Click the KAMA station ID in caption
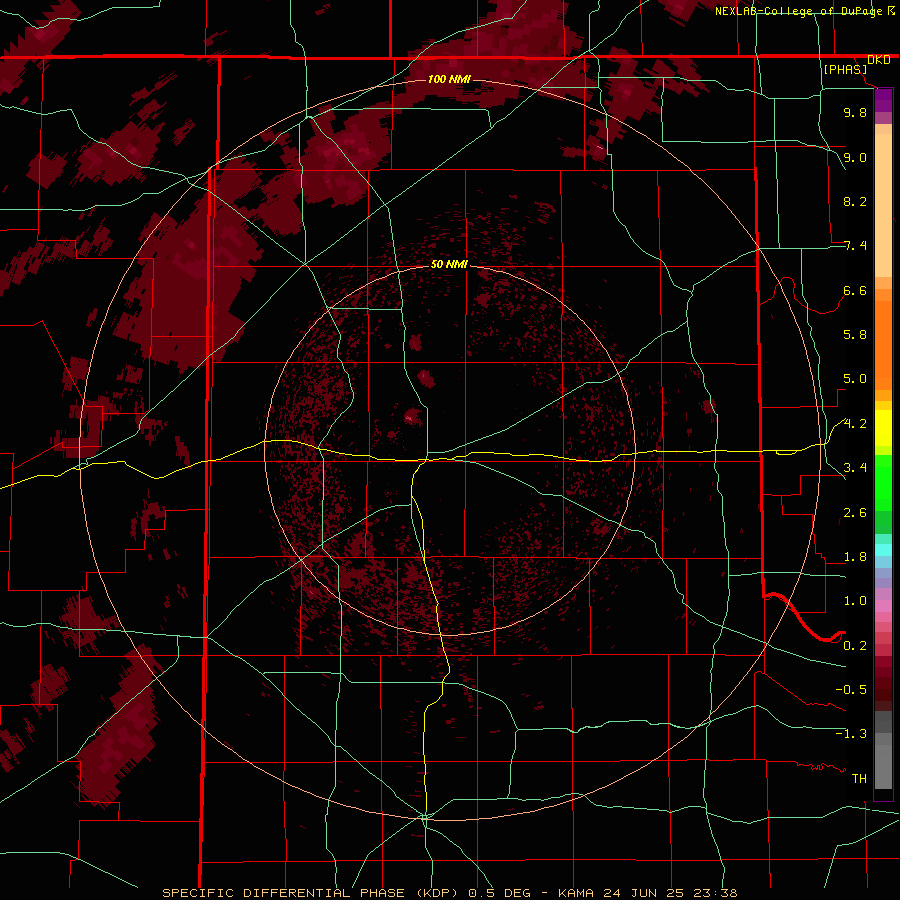900x900 pixels. point(577,893)
